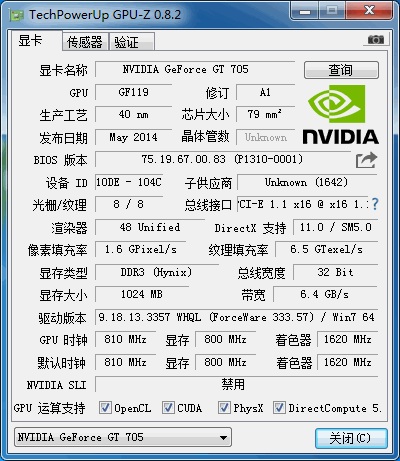400x461 pixels.
Task: Click the 发布日期 field May 2014
Action: tap(134, 137)
